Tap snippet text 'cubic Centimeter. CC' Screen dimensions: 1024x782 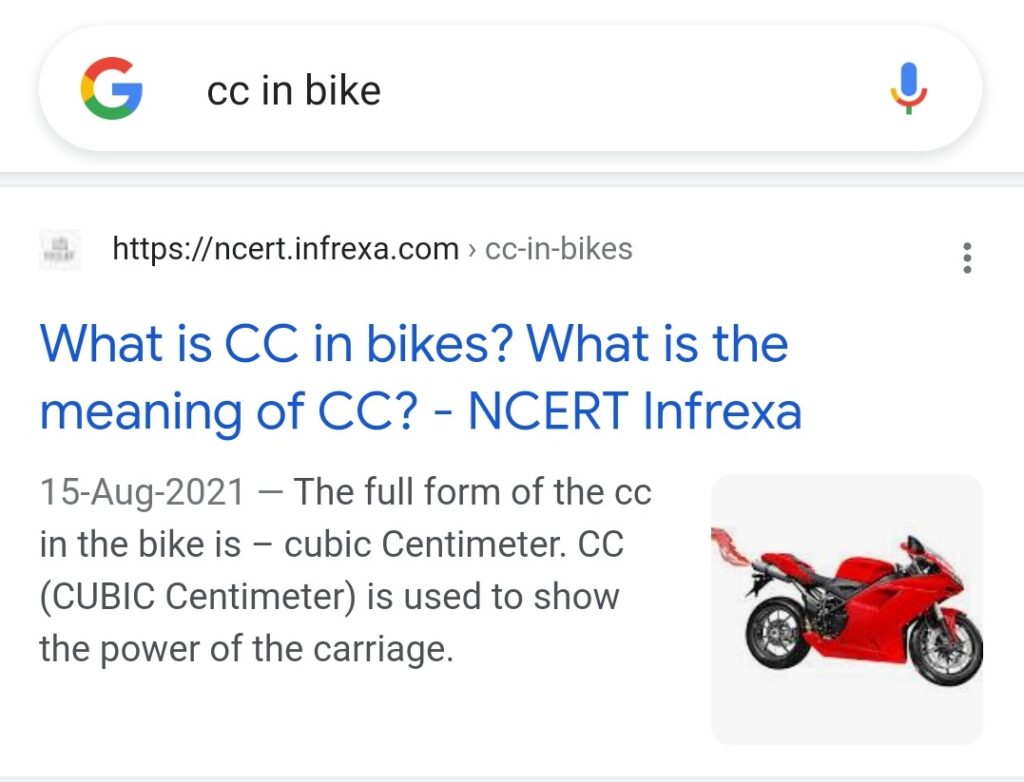[454, 544]
